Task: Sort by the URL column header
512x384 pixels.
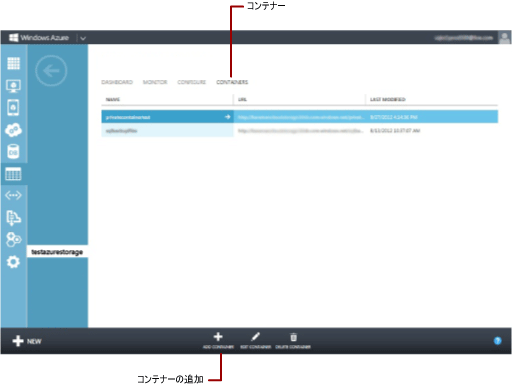Action: (243, 99)
